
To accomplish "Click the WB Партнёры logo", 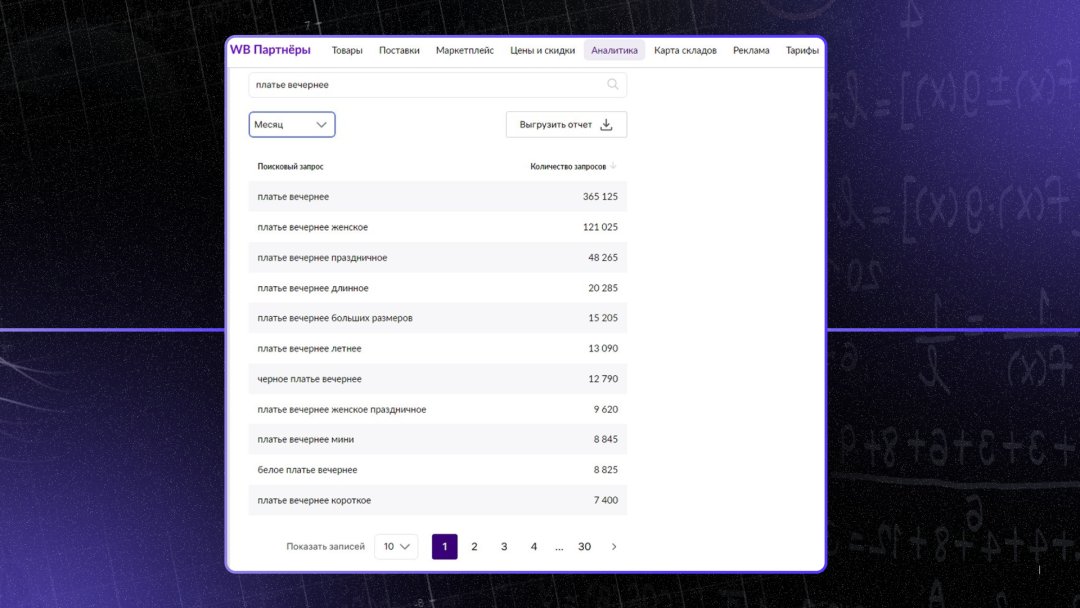I will [270, 50].
